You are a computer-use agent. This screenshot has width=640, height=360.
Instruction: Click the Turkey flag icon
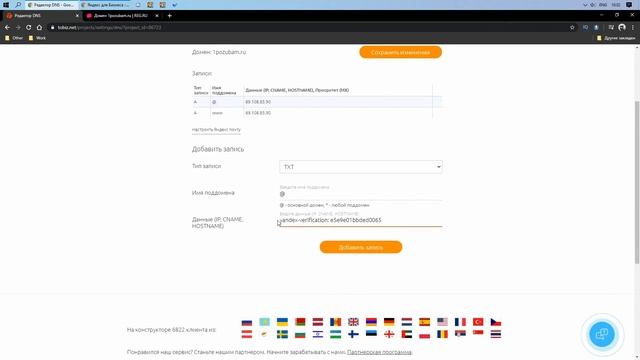tap(478, 322)
